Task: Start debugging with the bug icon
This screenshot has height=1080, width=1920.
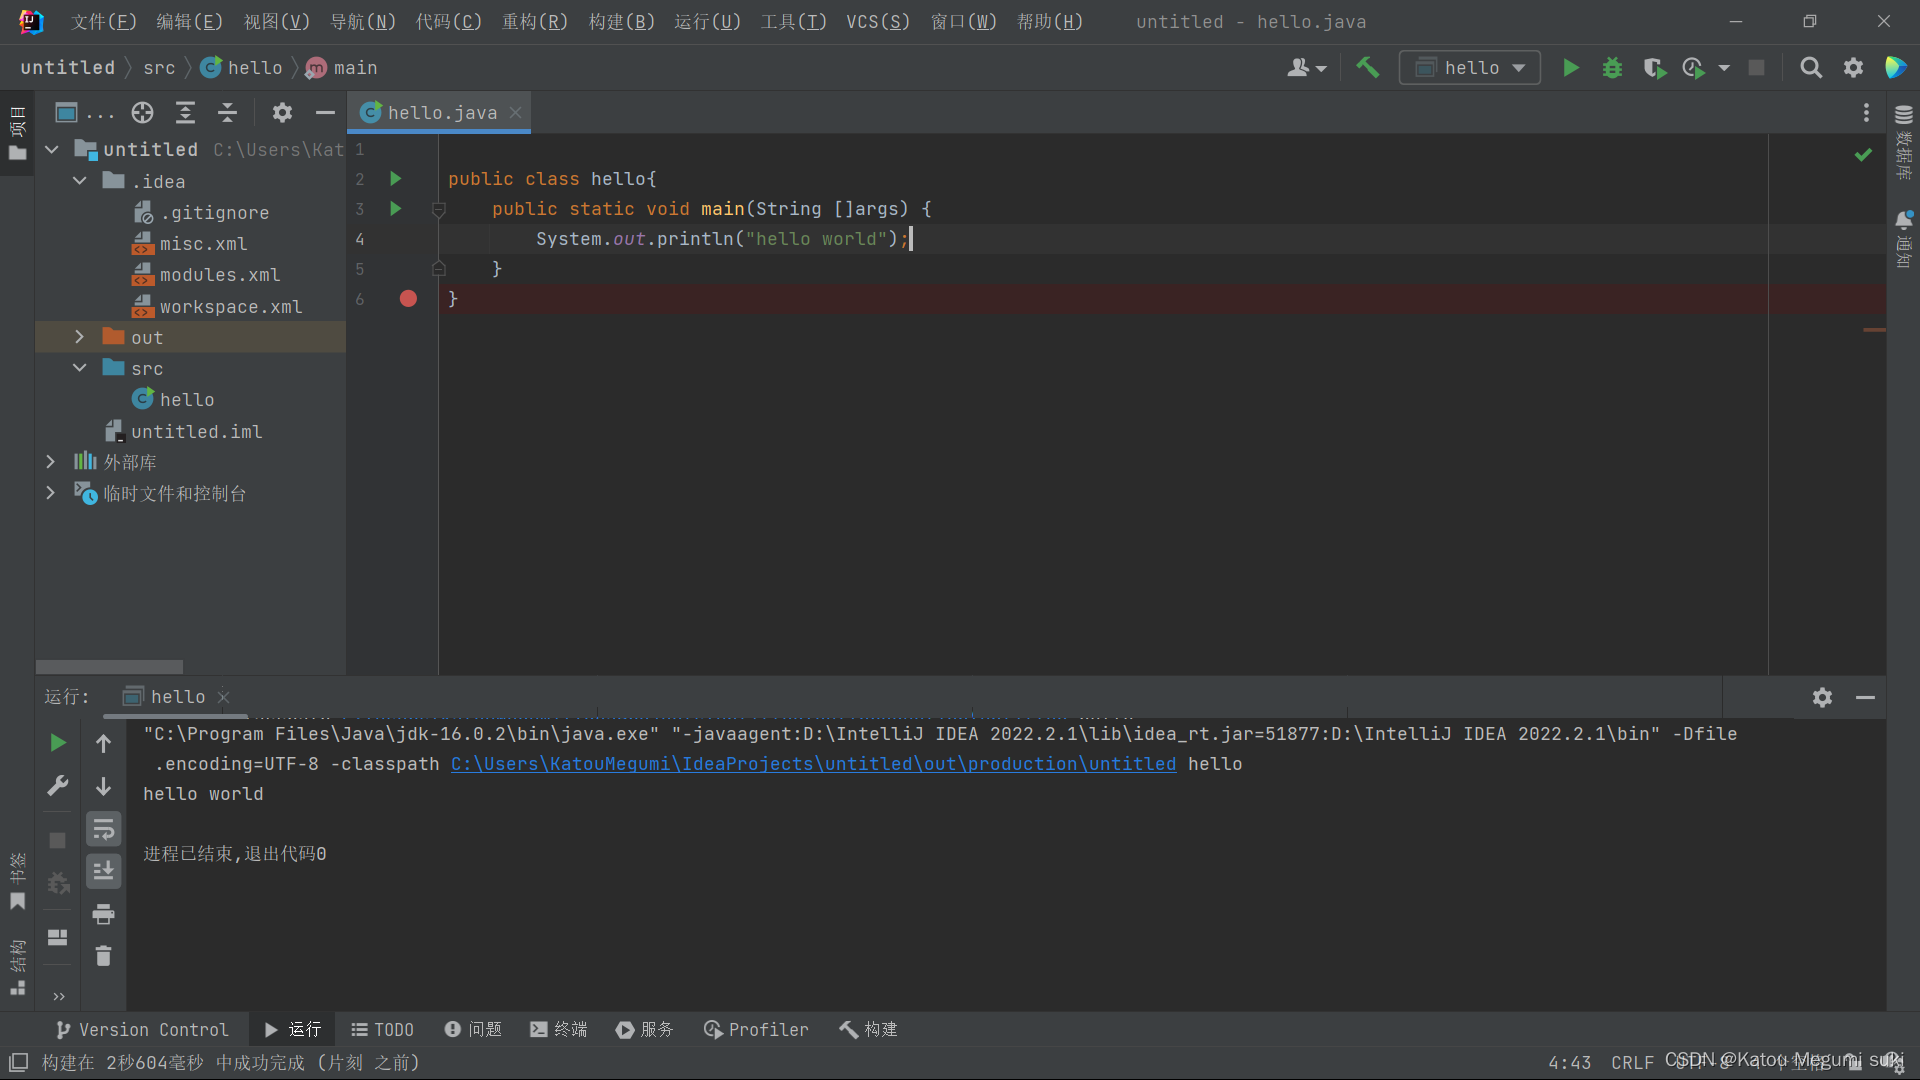Action: click(x=1613, y=67)
